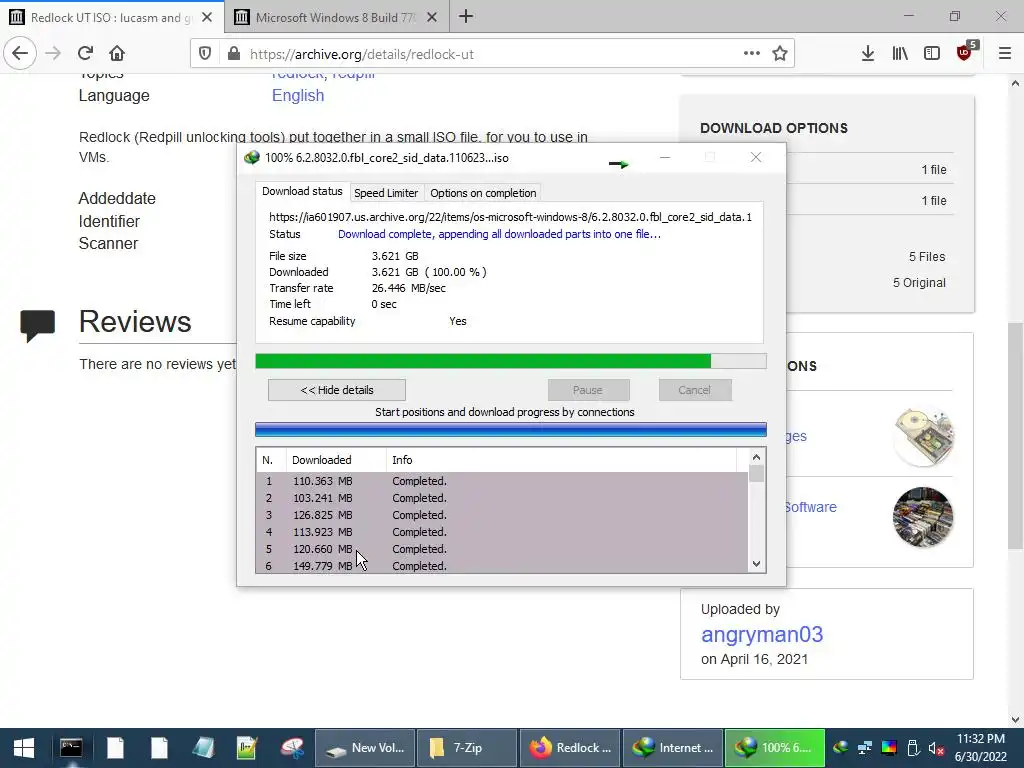Click the 5 Original download option
The image size is (1024, 768).
[x=919, y=283]
